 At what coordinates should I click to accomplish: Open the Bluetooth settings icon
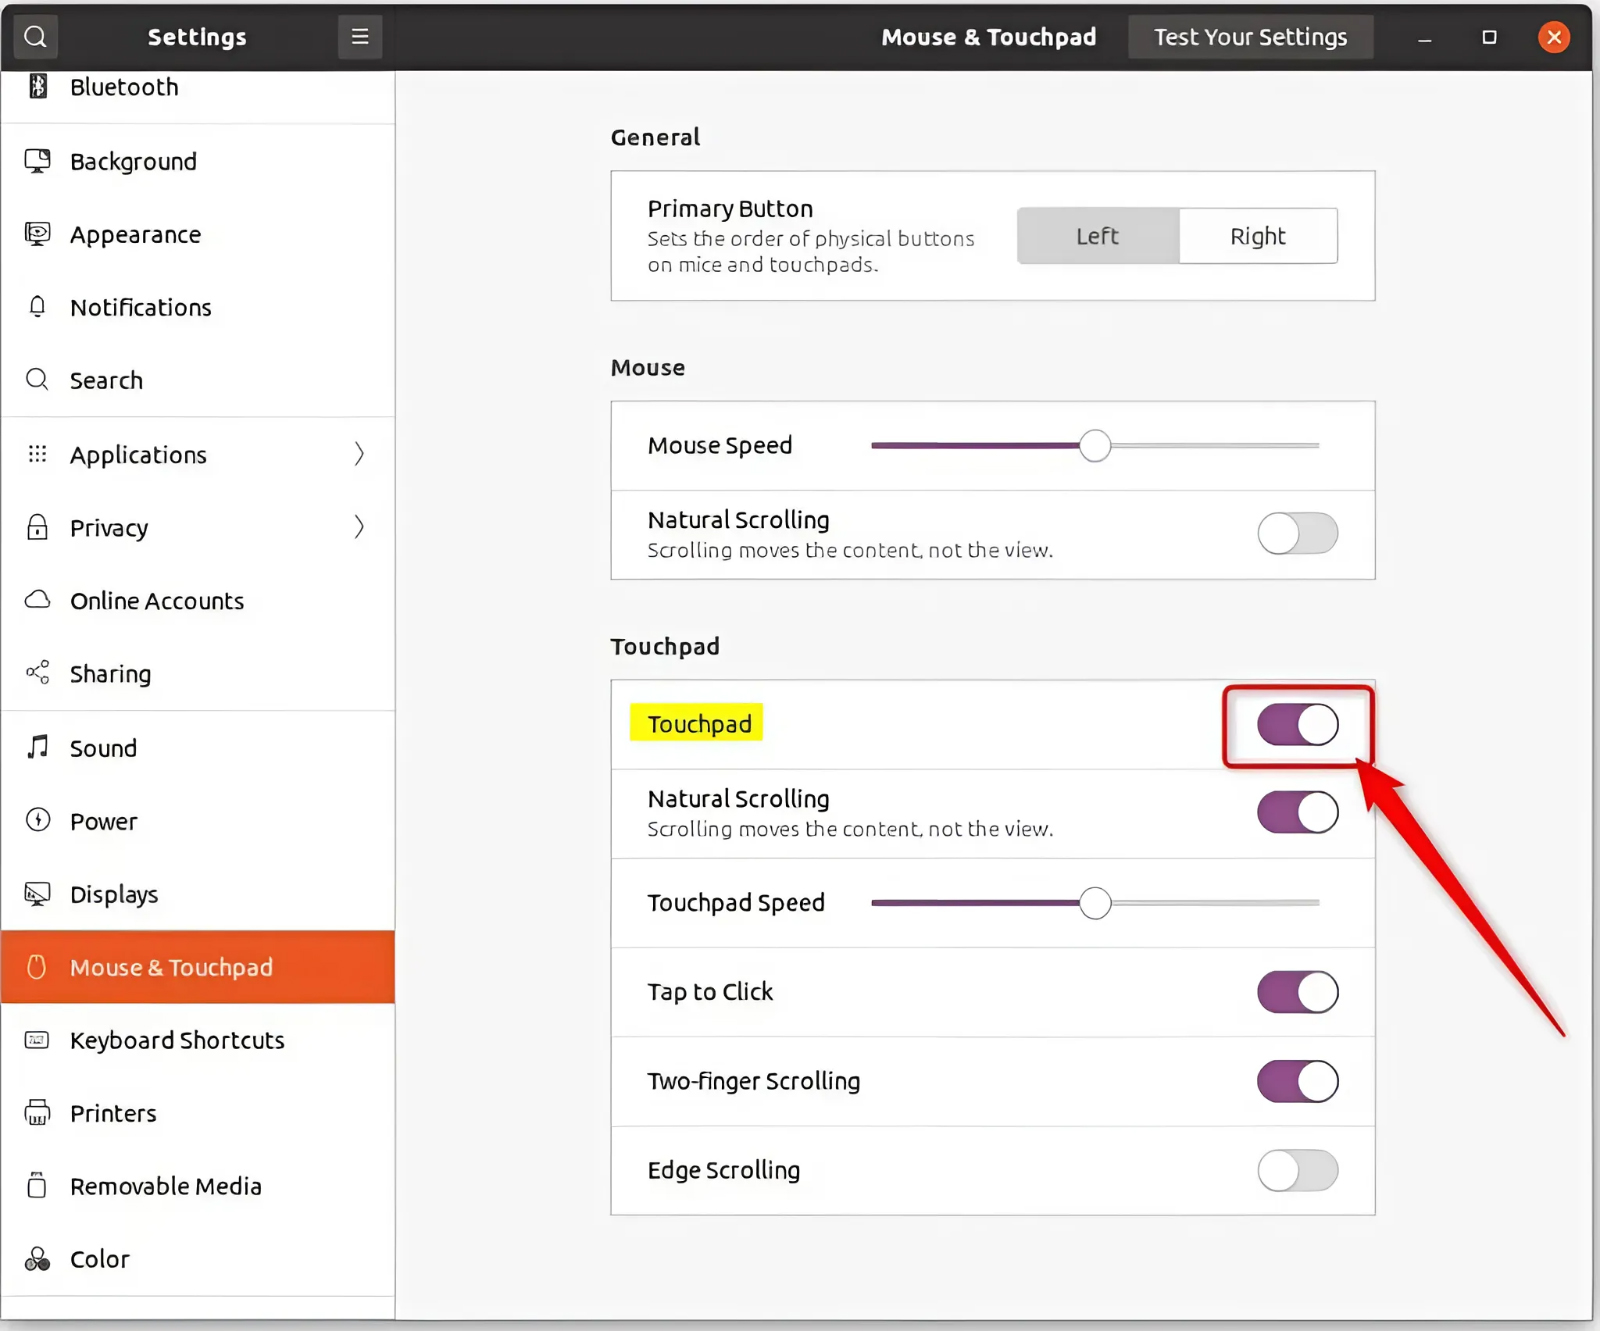[x=37, y=87]
